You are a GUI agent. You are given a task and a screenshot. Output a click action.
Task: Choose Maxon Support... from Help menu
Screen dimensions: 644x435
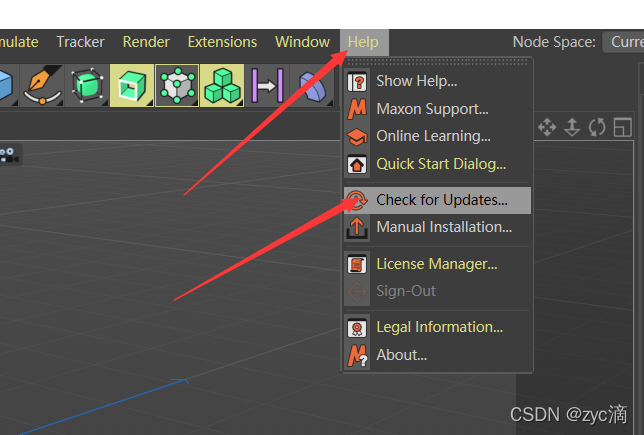[437, 109]
